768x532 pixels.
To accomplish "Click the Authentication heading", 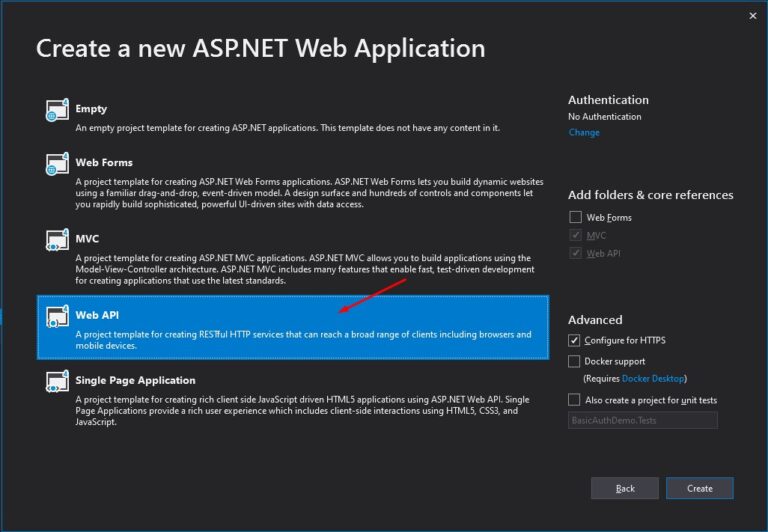I will click(608, 100).
